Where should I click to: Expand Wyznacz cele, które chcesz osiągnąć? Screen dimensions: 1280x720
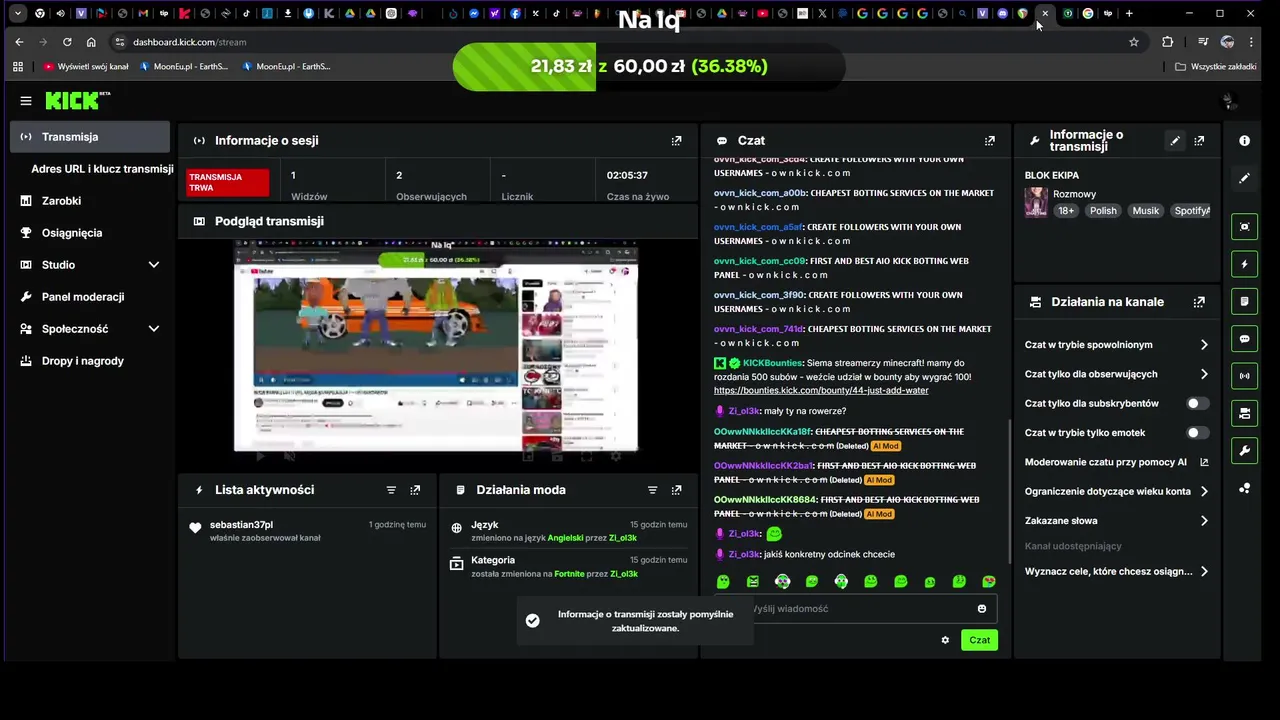pyautogui.click(x=1204, y=572)
